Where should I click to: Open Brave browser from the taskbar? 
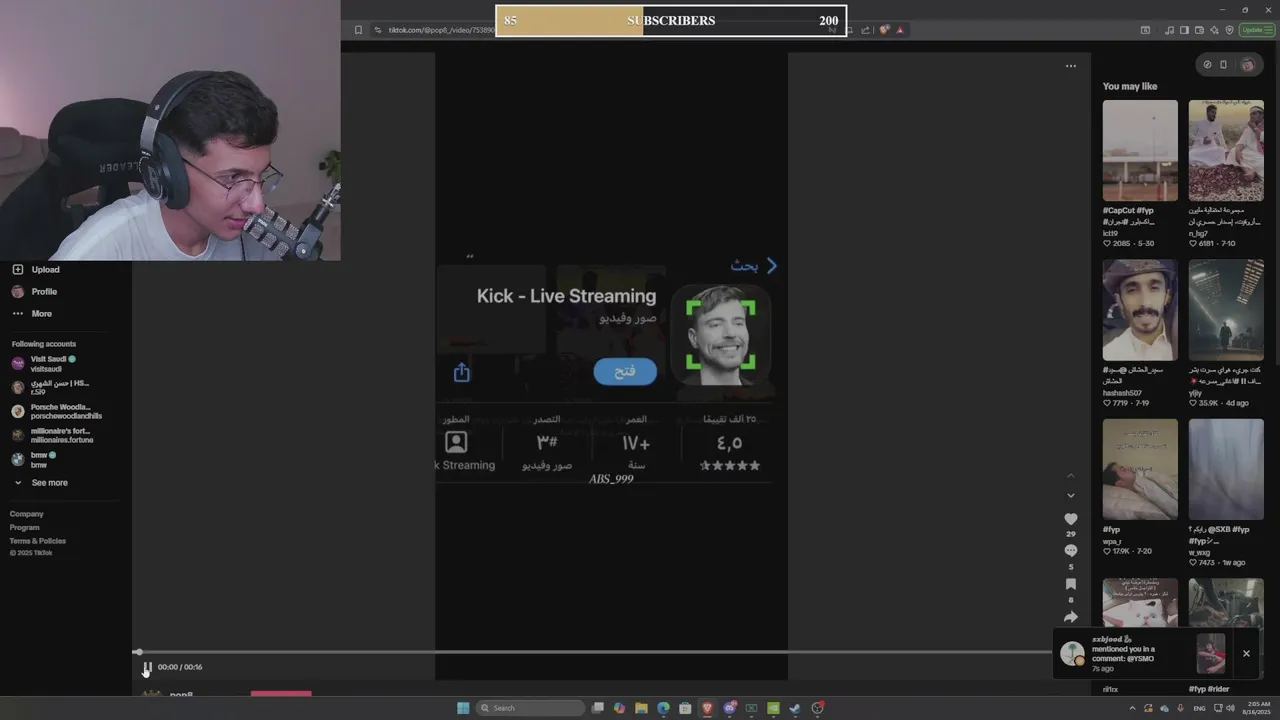(707, 708)
